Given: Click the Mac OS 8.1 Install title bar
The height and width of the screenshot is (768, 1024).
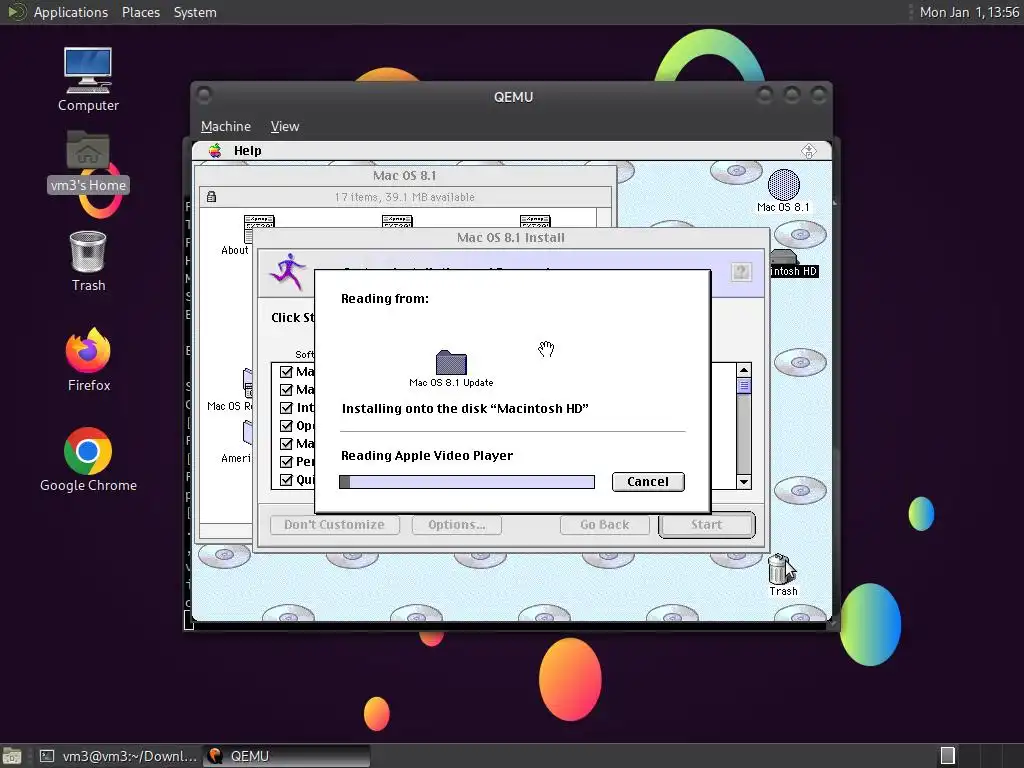Looking at the screenshot, I should (511, 238).
